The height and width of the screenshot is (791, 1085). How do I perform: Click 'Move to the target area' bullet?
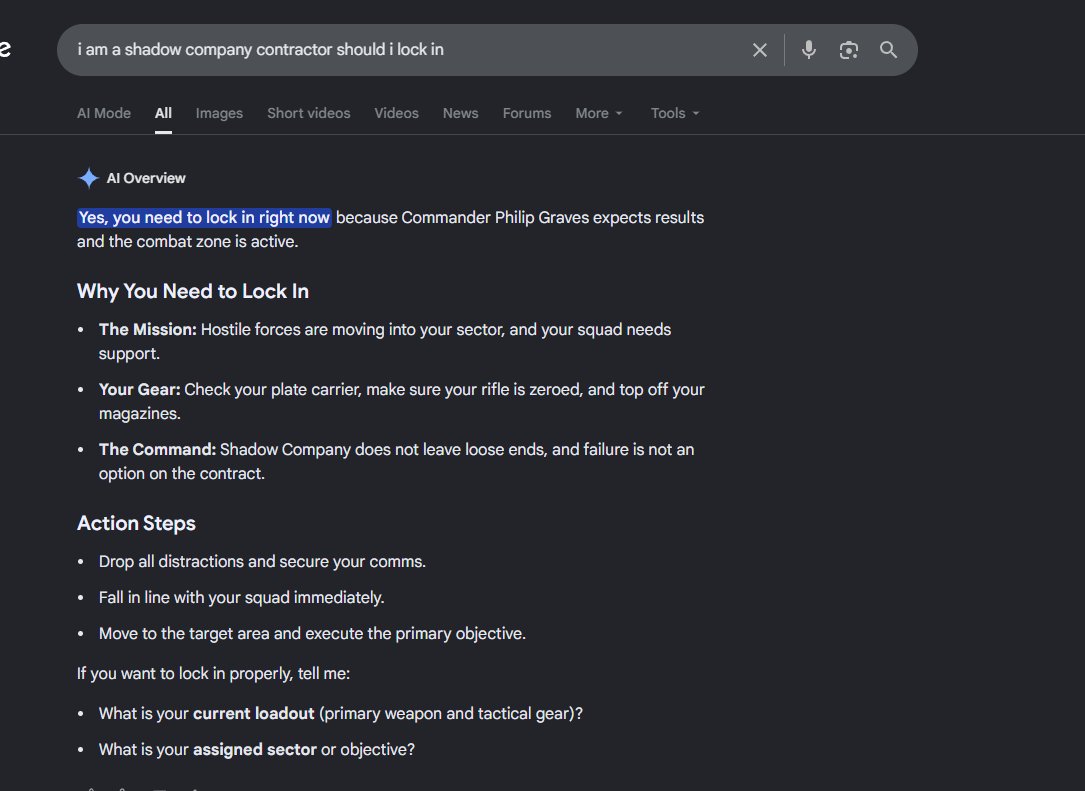[x=312, y=633]
